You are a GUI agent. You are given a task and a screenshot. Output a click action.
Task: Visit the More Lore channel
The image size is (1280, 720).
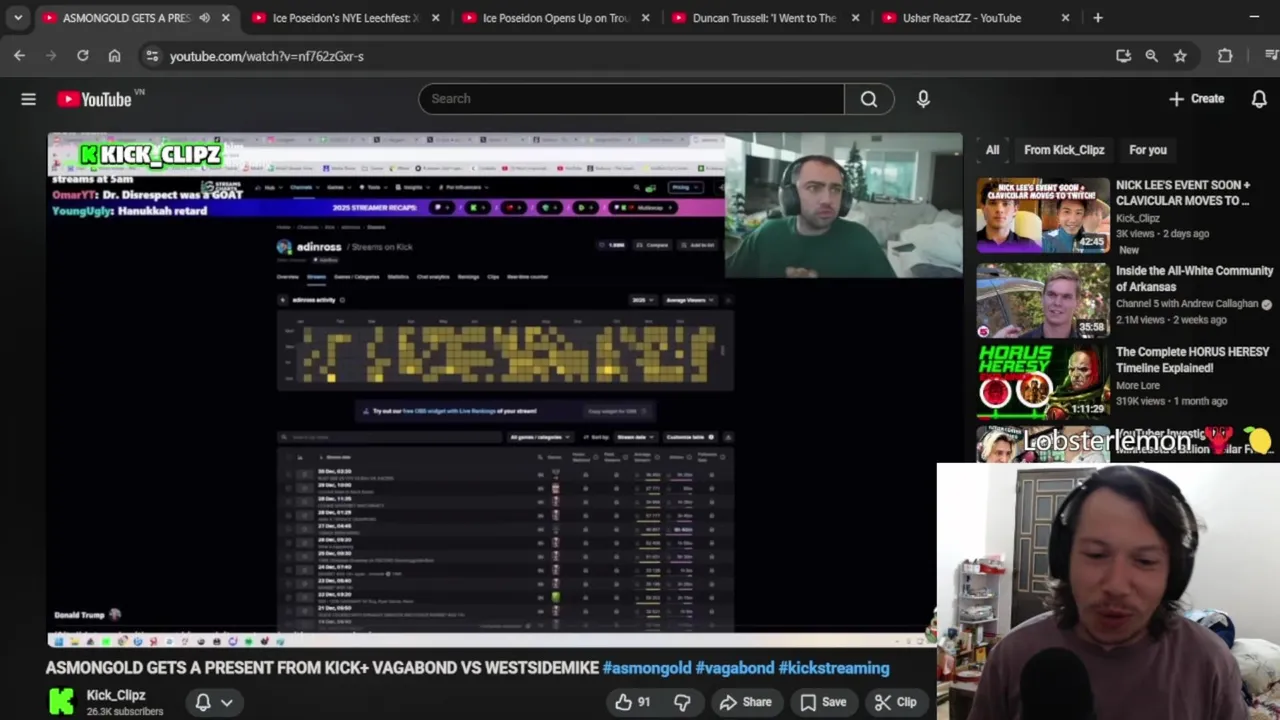tap(1137, 385)
